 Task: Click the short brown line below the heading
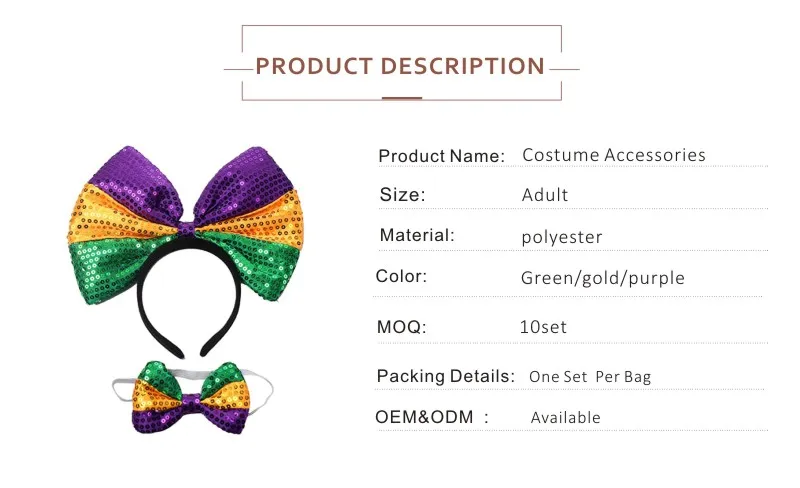[402, 98]
